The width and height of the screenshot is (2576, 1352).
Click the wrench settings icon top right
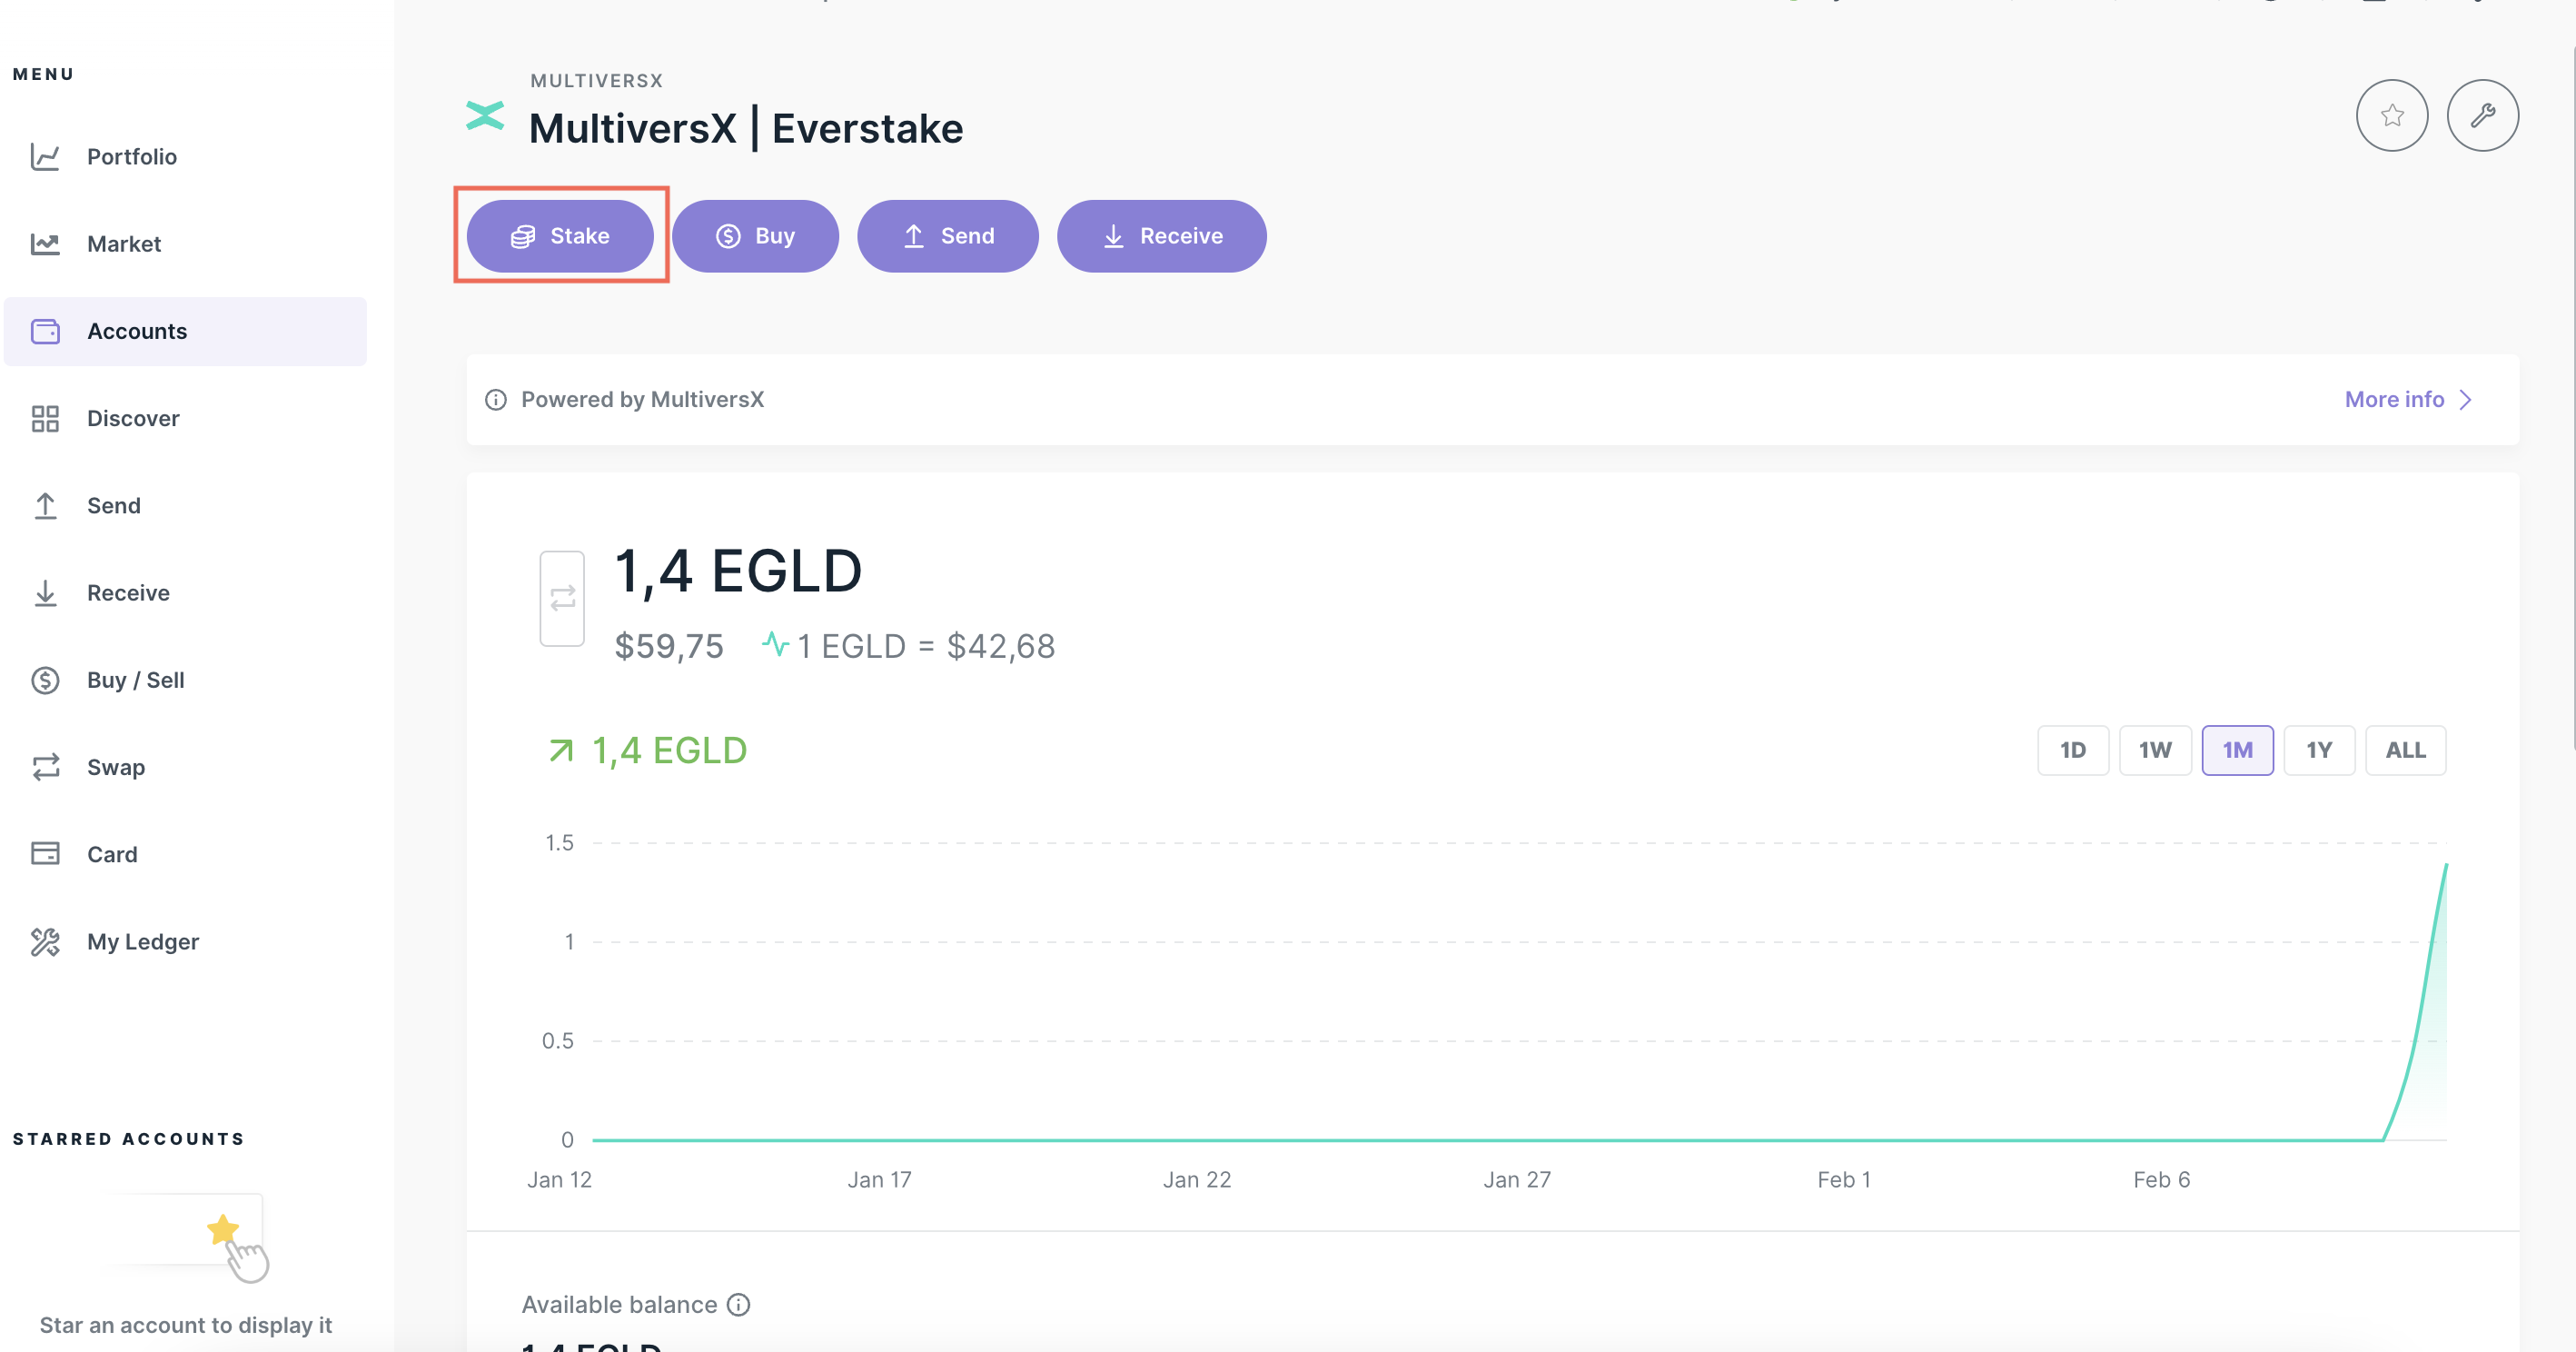[x=2483, y=115]
